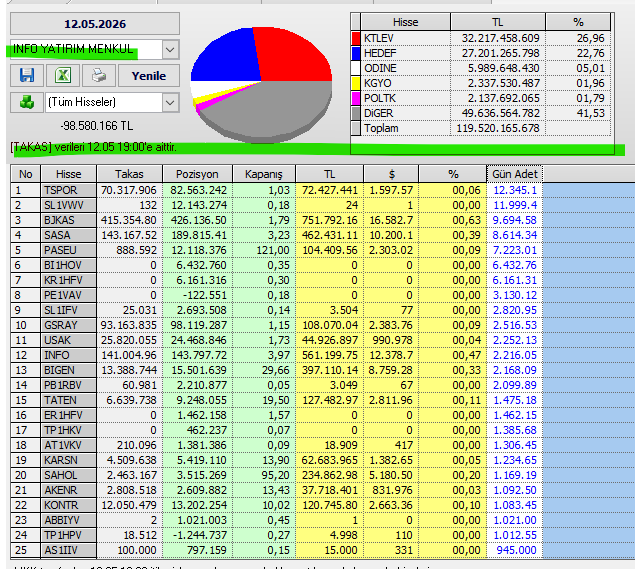Select the BJKAS stock cell
The image size is (635, 569).
(x=68, y=220)
